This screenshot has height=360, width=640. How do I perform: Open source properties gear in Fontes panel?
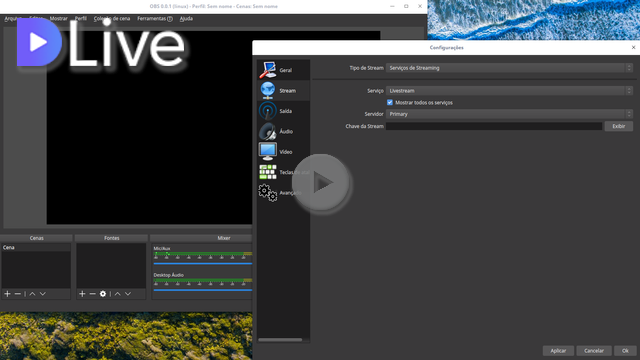coord(103,294)
